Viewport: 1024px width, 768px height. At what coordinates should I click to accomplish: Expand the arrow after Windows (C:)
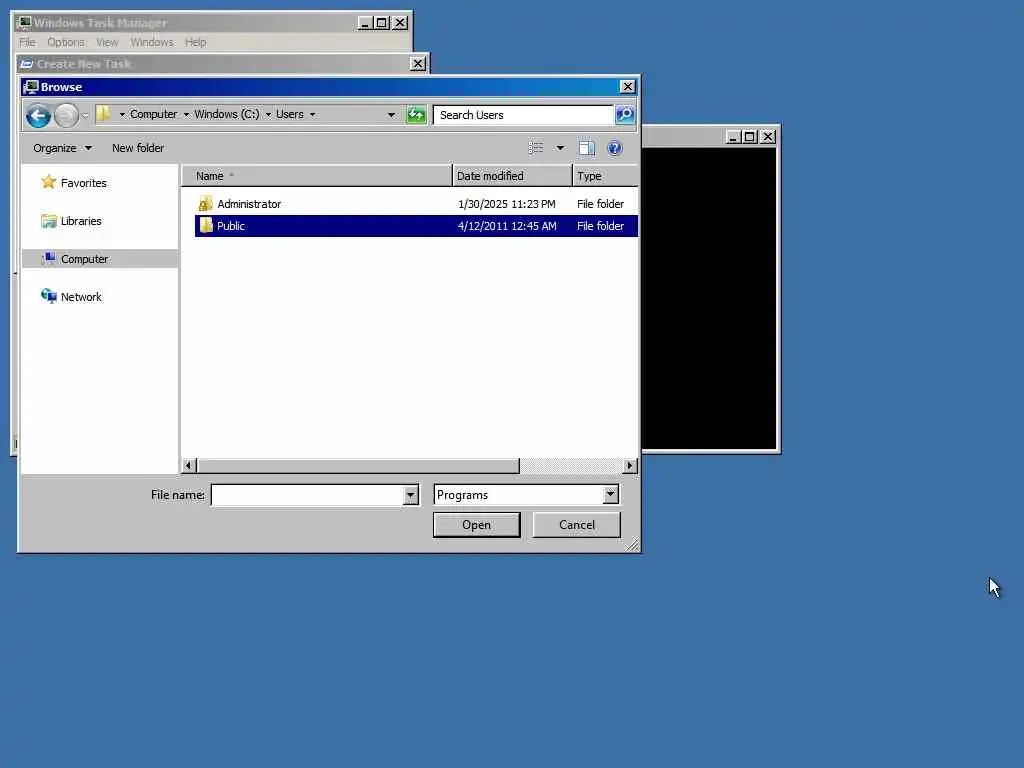tap(268, 115)
